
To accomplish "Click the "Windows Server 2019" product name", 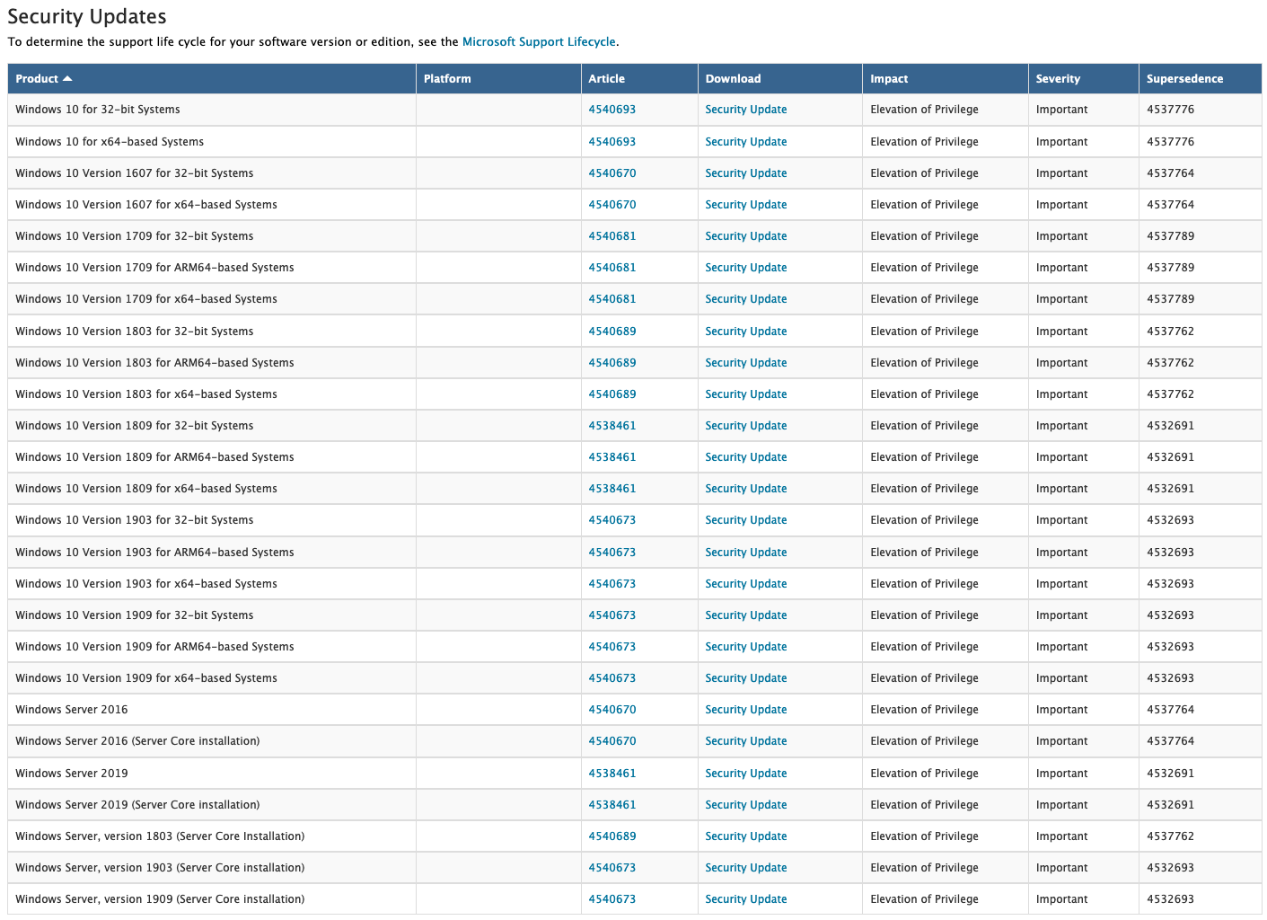I will pos(72,773).
